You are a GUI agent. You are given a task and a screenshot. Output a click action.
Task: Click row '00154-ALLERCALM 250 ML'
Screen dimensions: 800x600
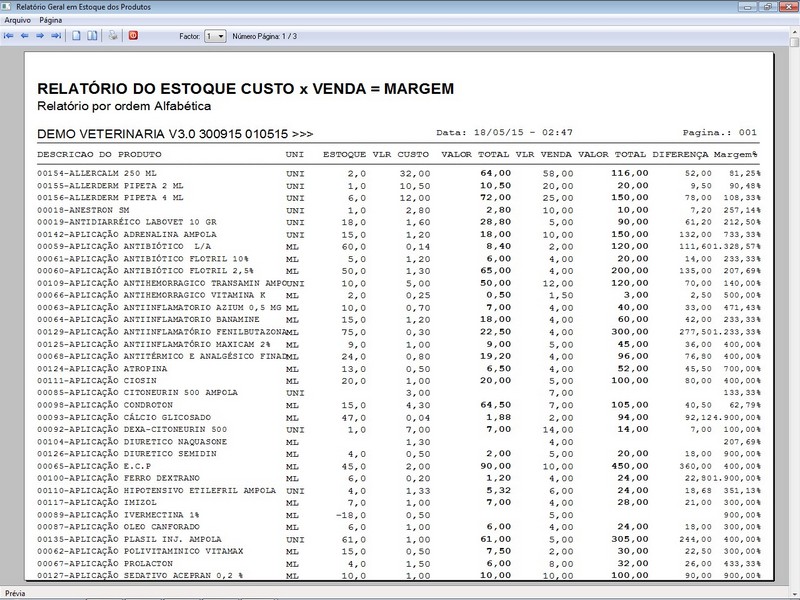click(x=398, y=173)
